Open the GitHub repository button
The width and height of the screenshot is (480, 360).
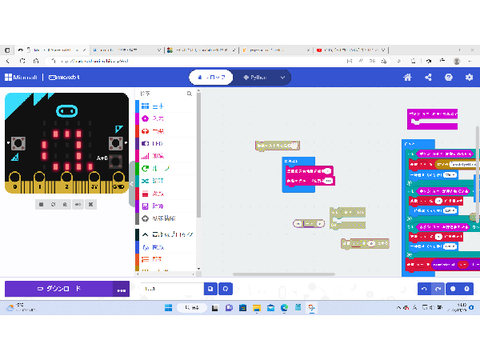point(225,289)
